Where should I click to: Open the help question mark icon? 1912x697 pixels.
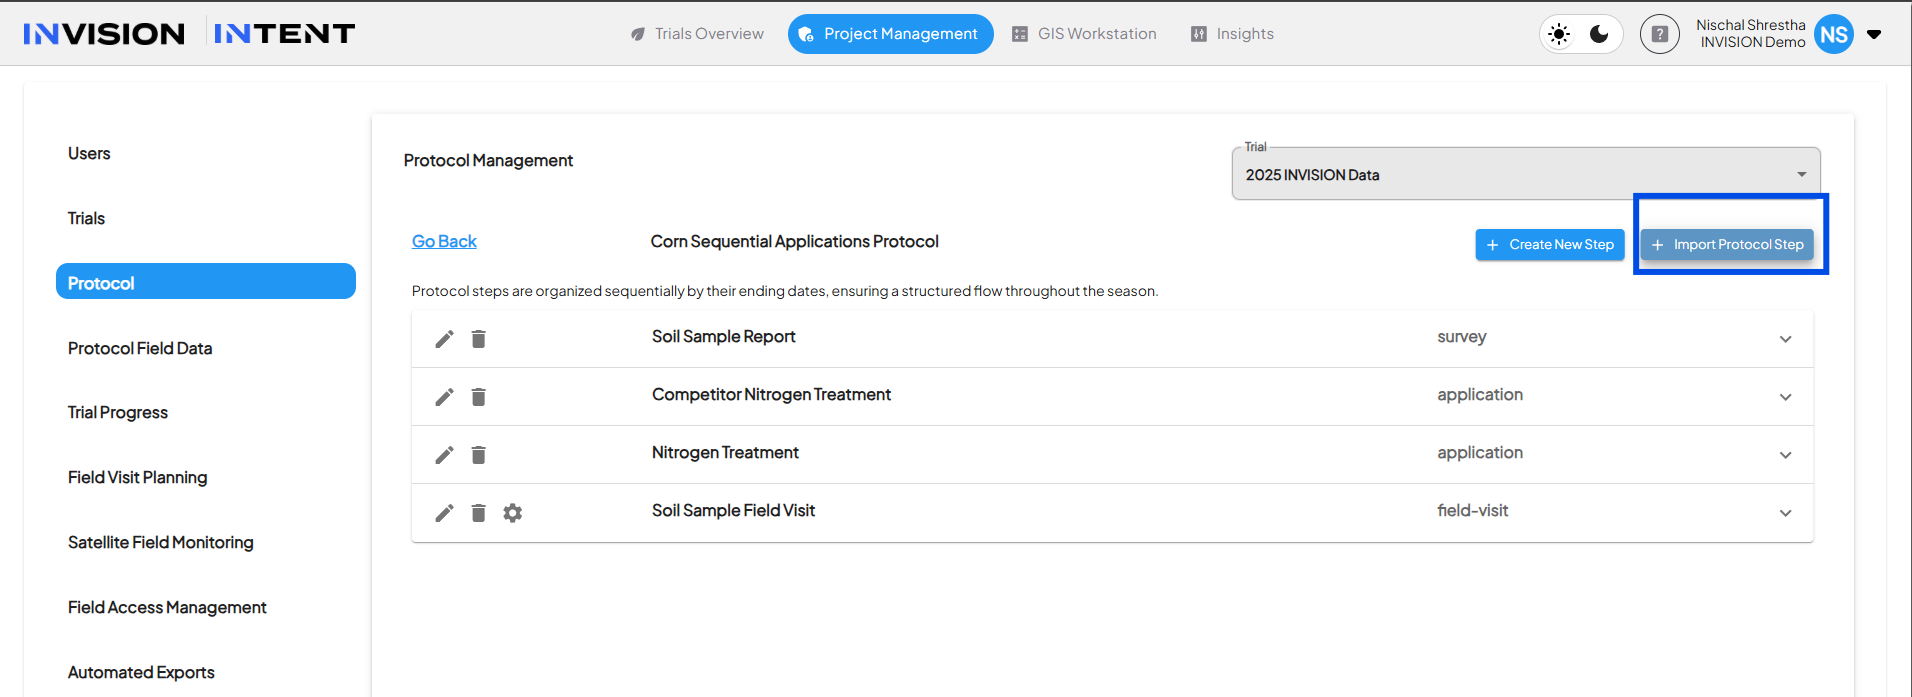coord(1659,34)
